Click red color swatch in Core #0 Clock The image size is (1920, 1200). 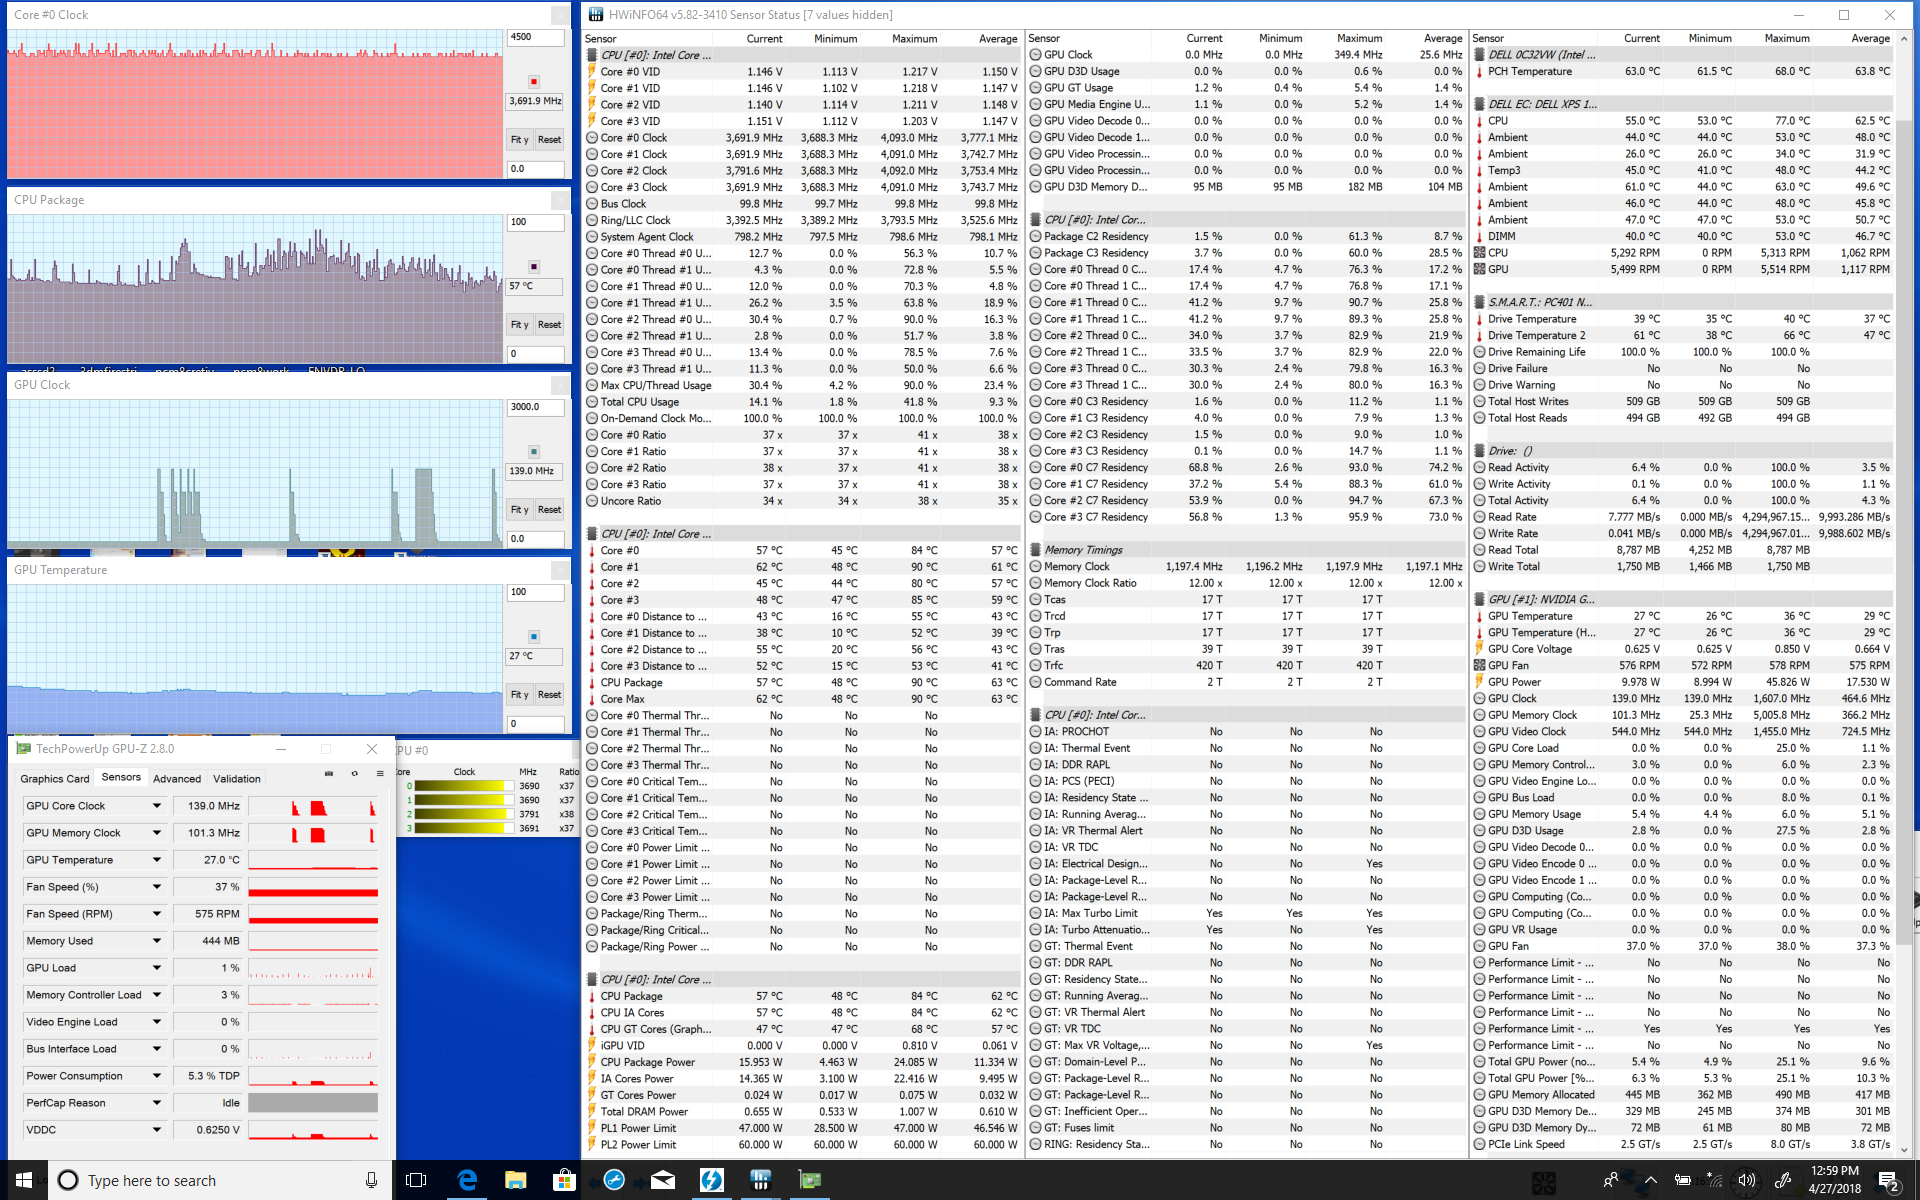(534, 82)
